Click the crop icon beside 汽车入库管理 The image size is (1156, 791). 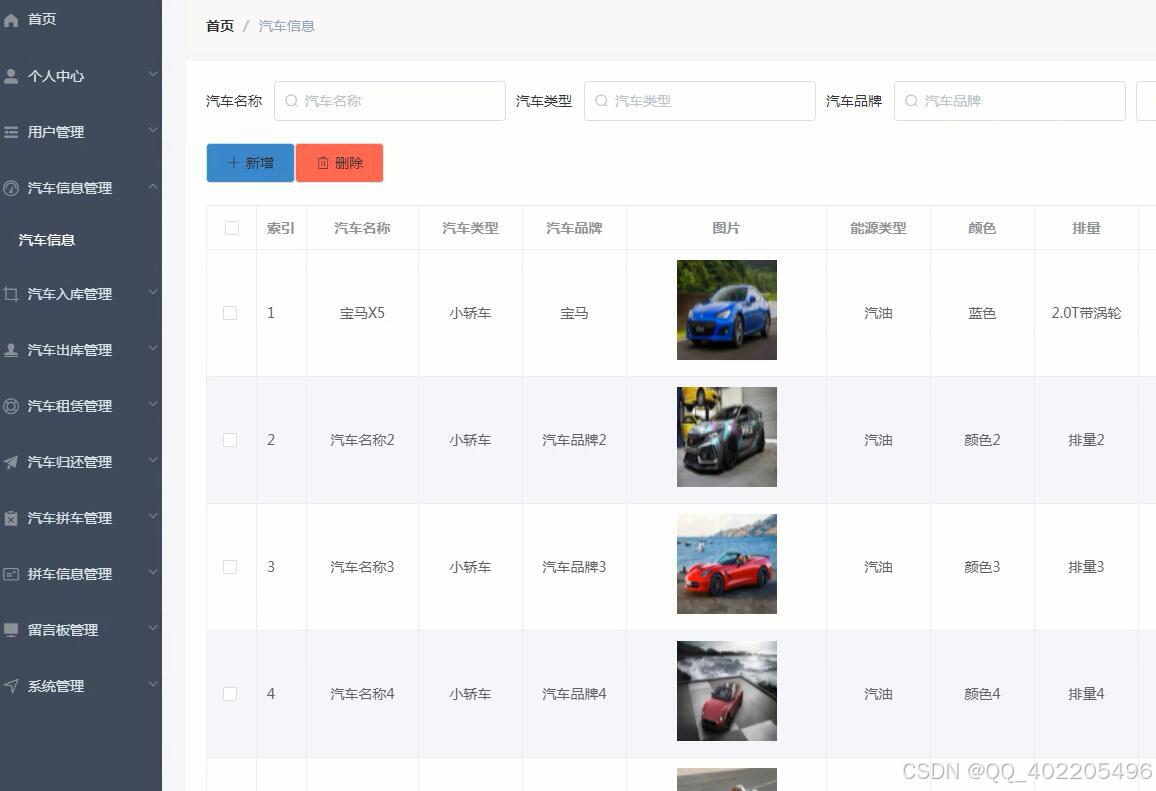10,294
